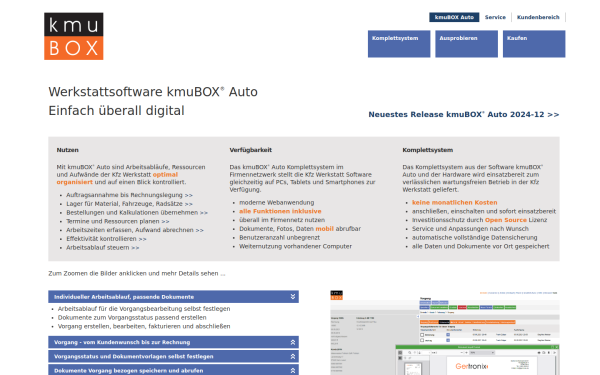The image size is (600, 375).
Task: Open the Service menu item
Action: (x=495, y=17)
